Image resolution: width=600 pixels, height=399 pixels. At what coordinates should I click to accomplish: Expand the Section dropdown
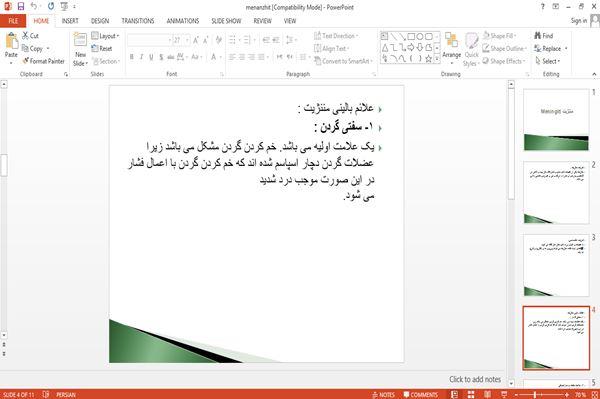(x=106, y=61)
